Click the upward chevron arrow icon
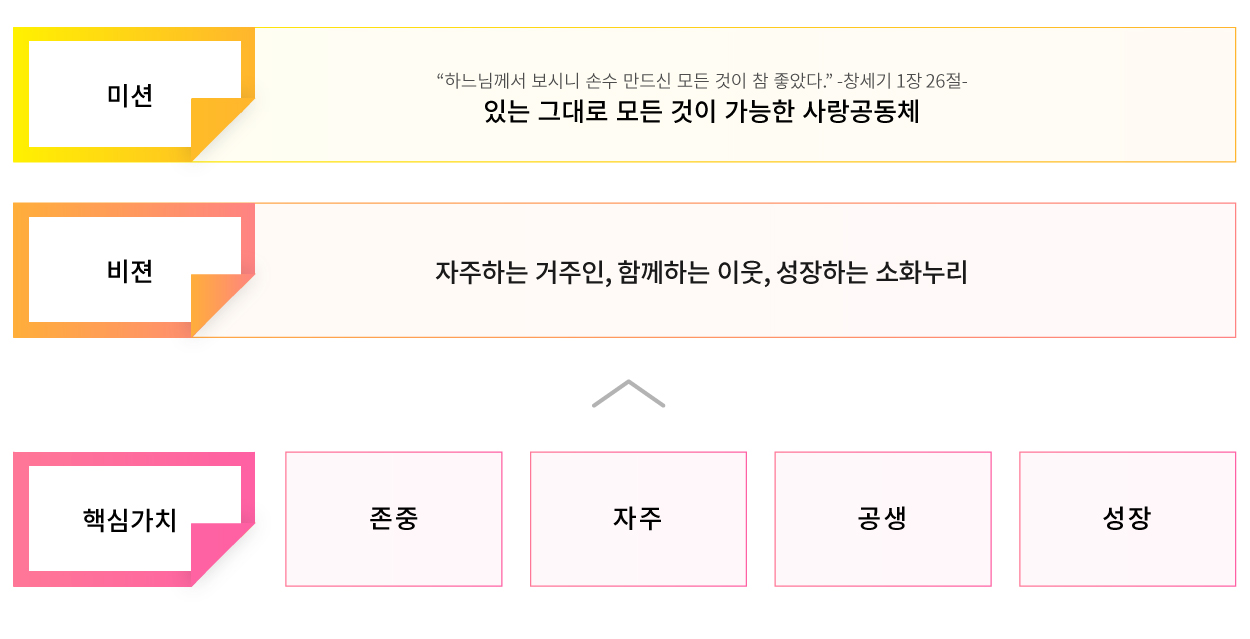 [628, 394]
